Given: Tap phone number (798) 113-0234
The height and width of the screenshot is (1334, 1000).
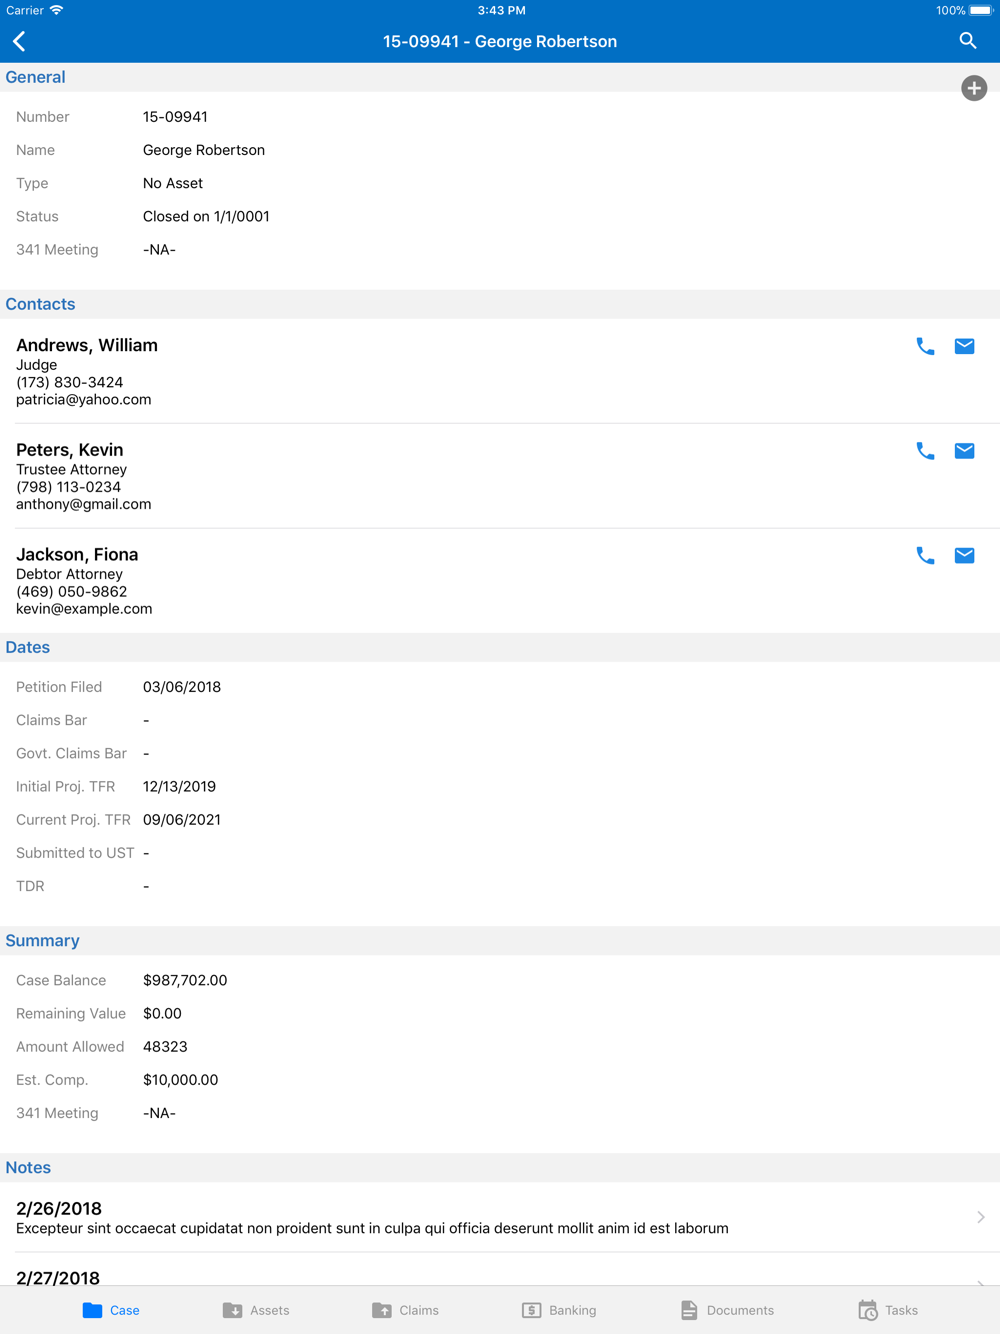Looking at the screenshot, I should (x=68, y=487).
